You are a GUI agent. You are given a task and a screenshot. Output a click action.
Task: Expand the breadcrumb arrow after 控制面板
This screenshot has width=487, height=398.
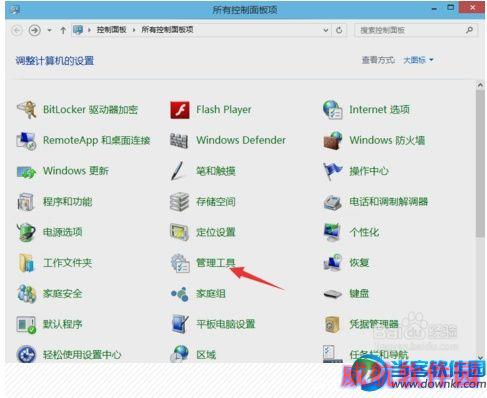tap(134, 30)
